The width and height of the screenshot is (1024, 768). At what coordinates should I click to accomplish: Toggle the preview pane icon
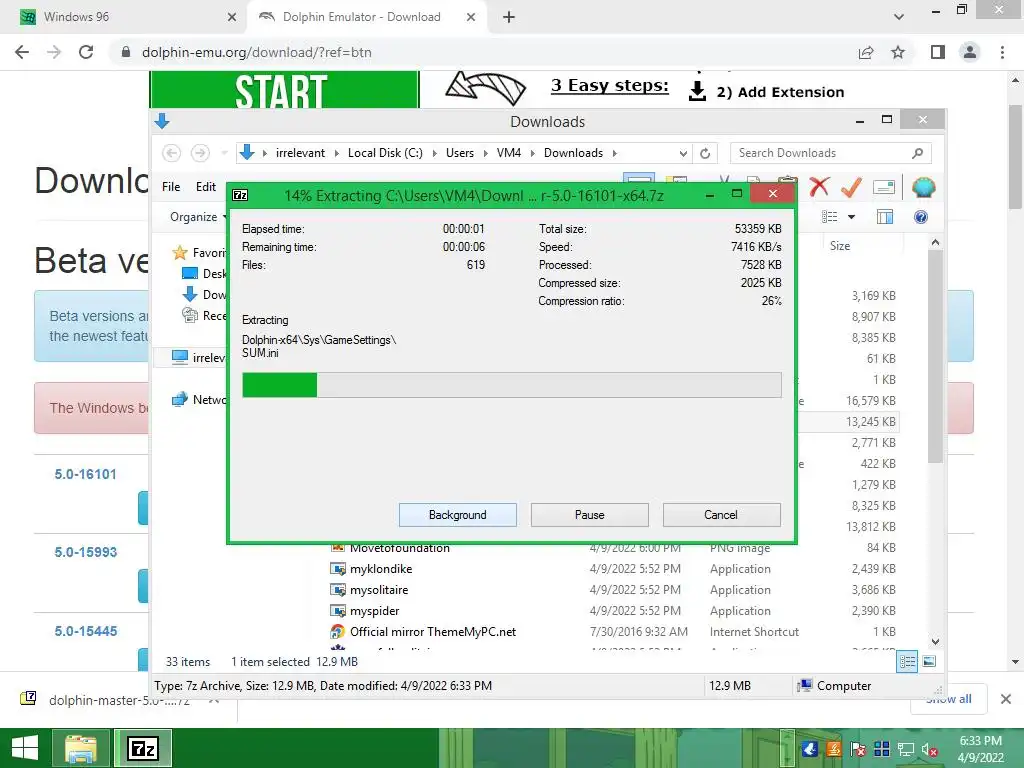(x=885, y=217)
